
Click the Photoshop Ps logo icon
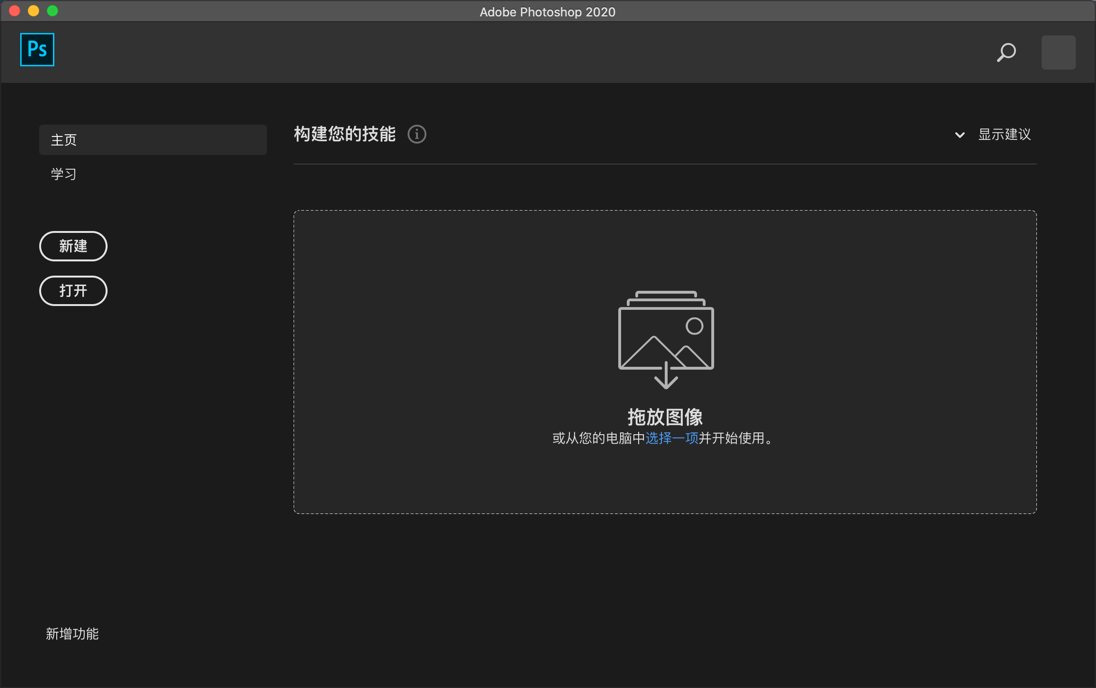pyautogui.click(x=37, y=50)
